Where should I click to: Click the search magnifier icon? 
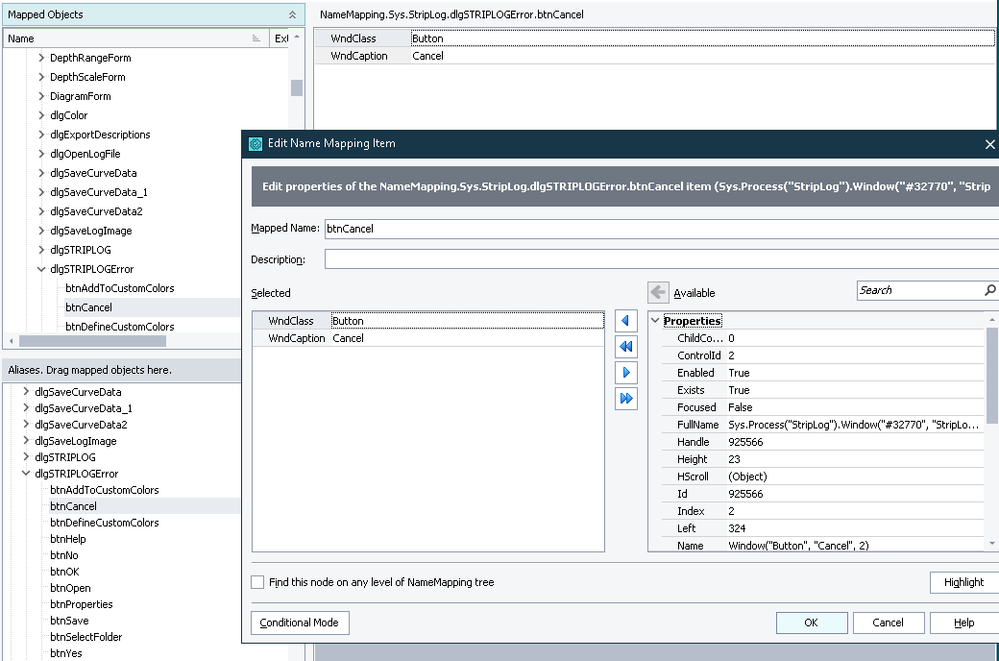[x=990, y=290]
